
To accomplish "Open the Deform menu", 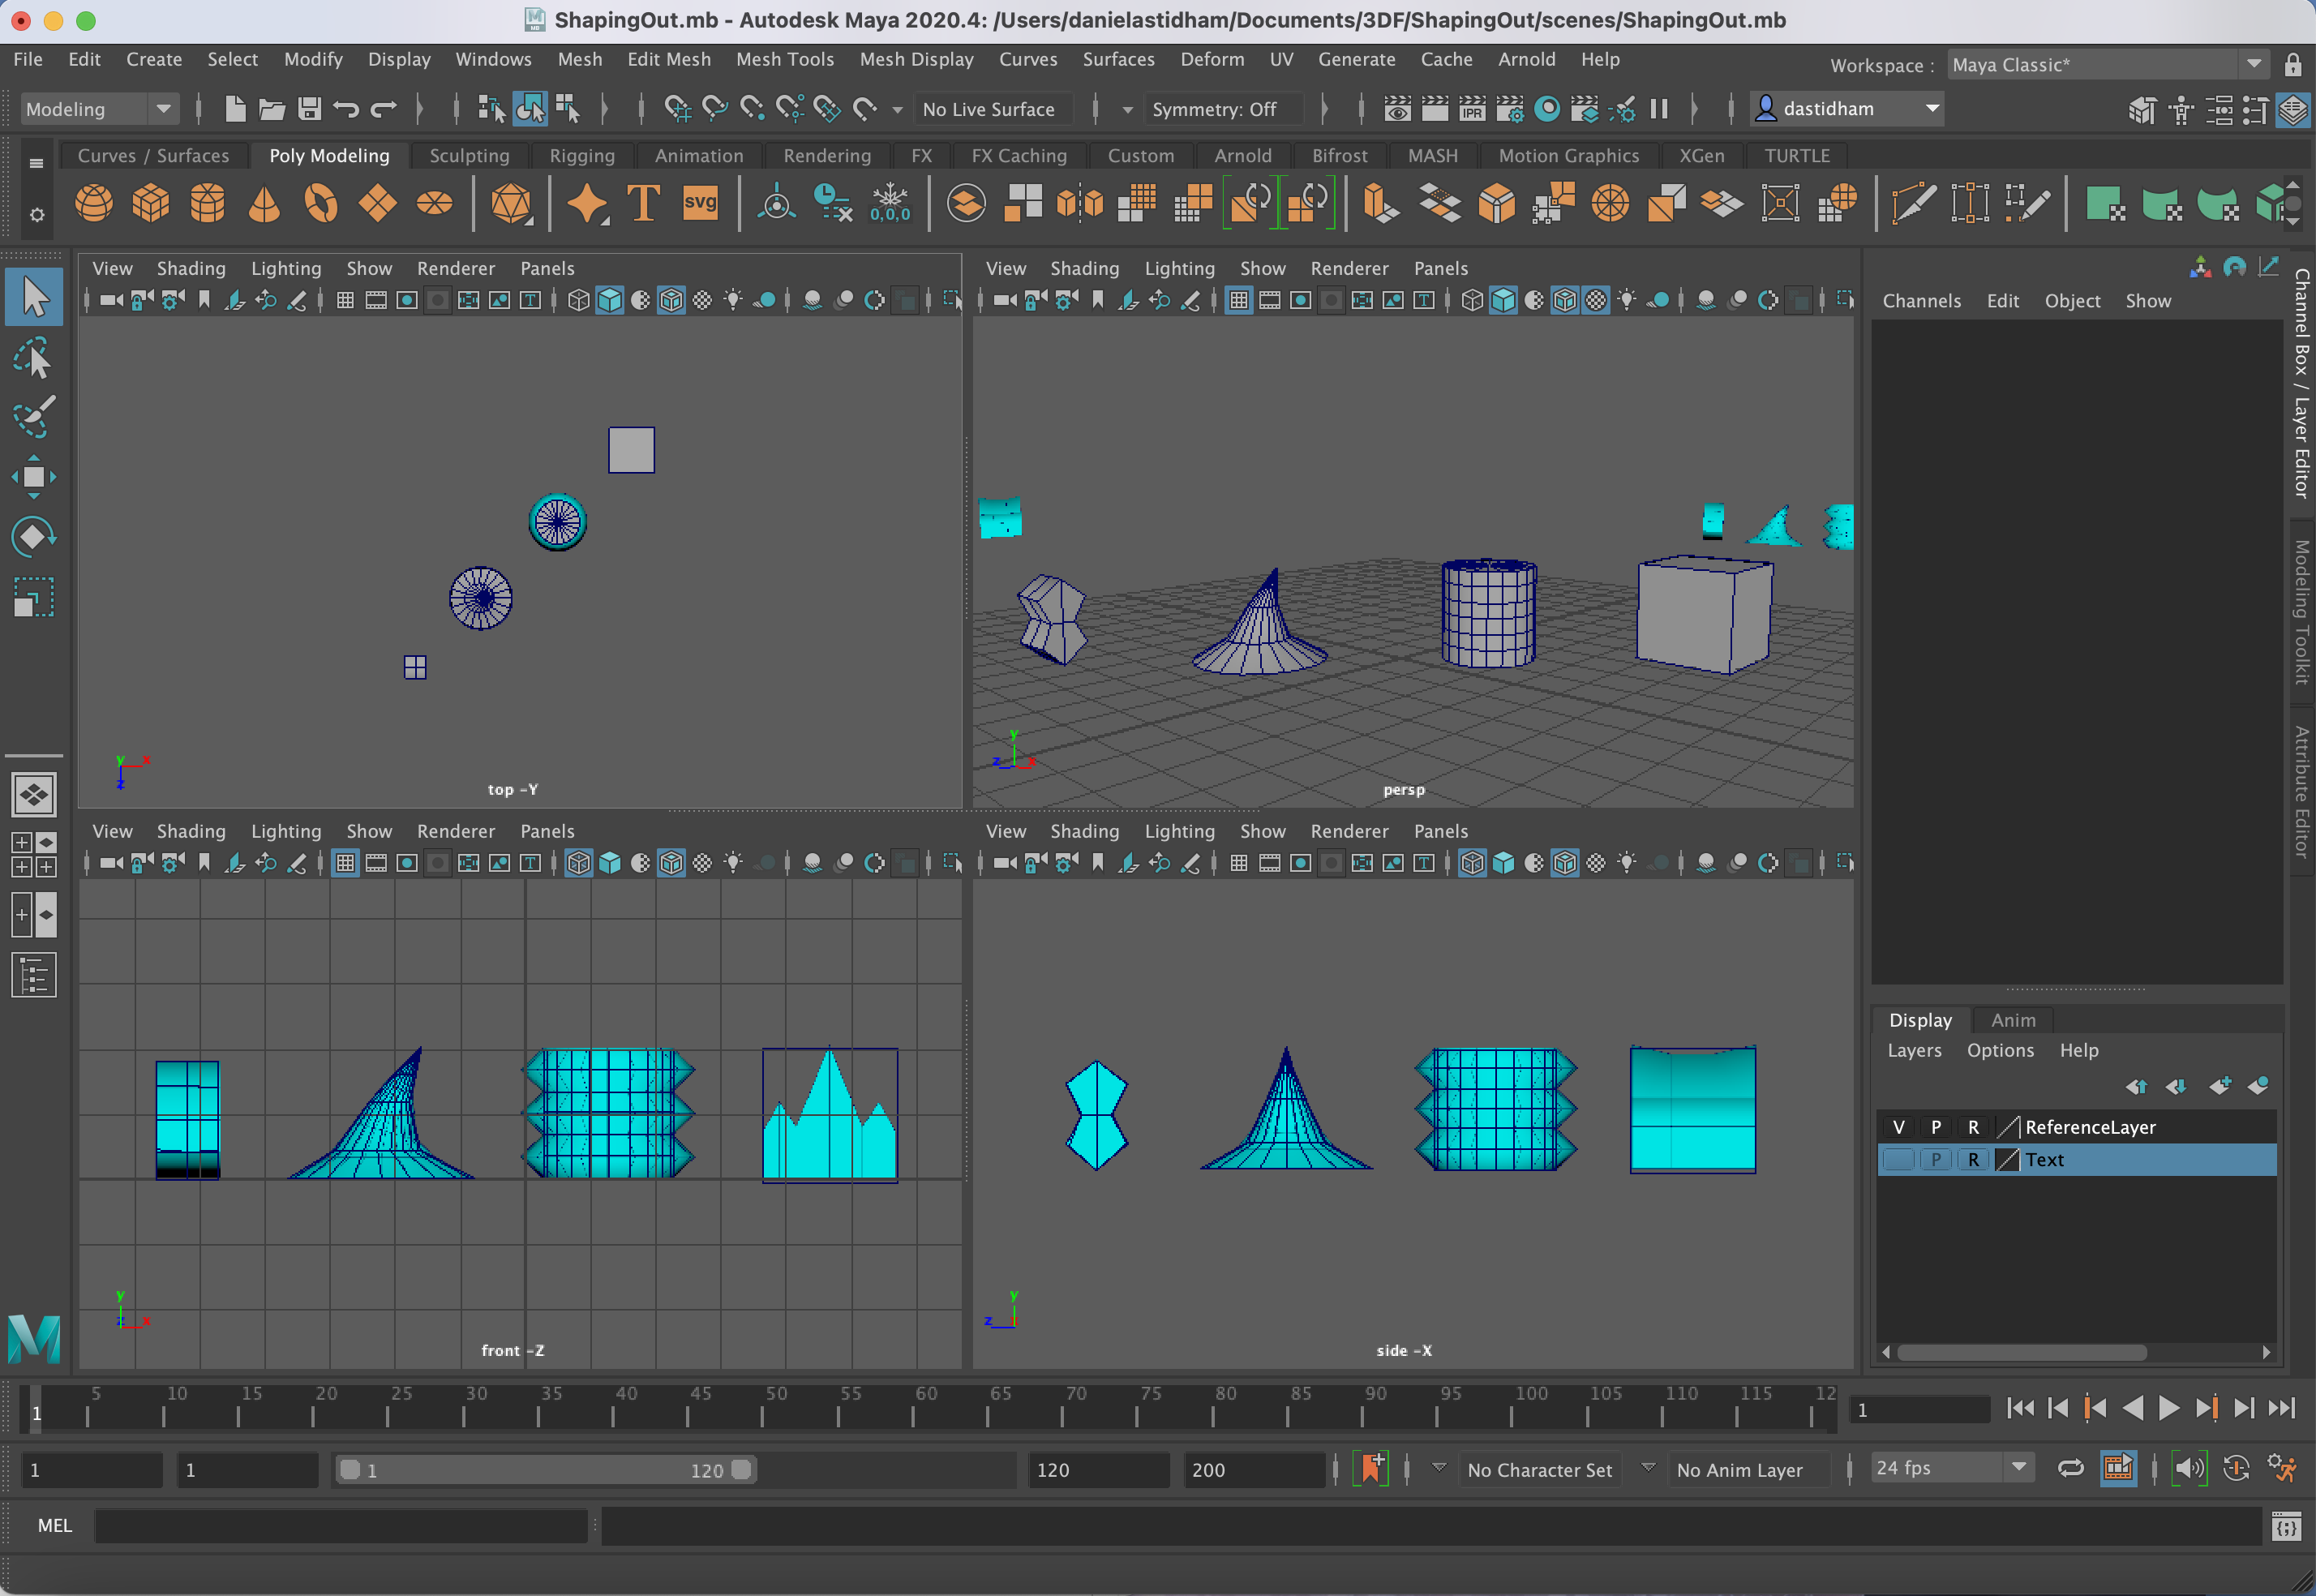I will tap(1212, 59).
